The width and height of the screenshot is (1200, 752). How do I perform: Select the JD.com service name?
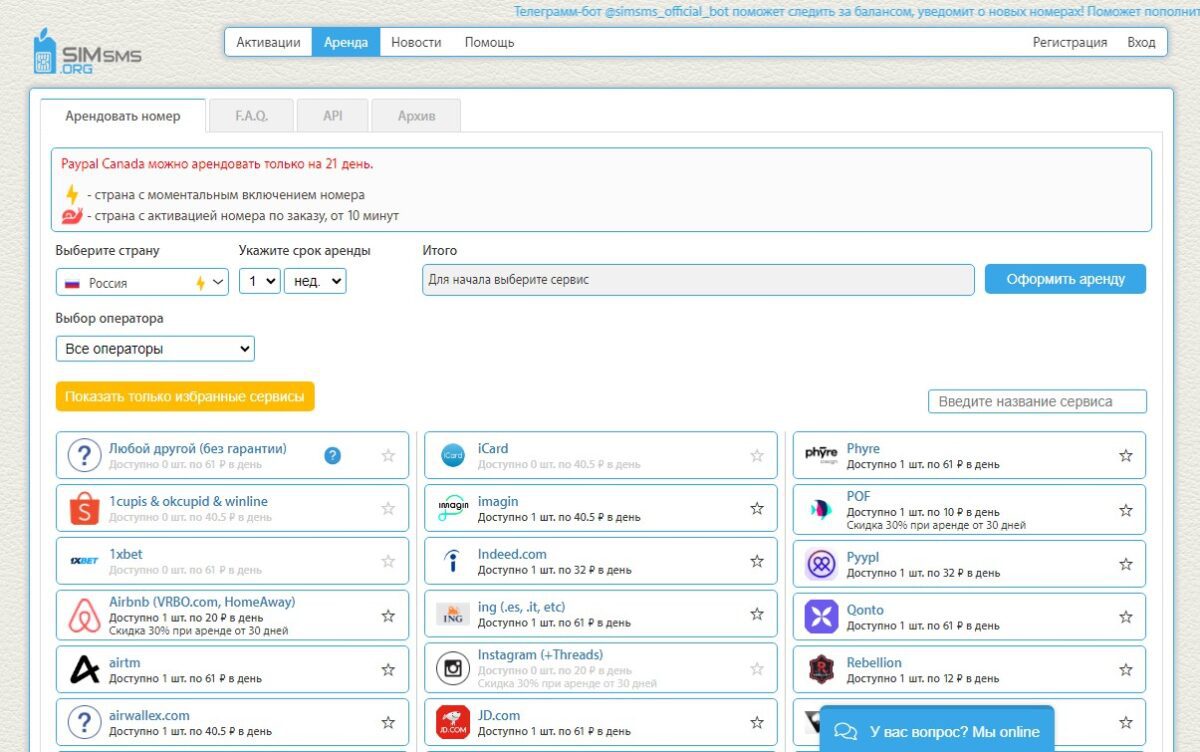pos(499,715)
